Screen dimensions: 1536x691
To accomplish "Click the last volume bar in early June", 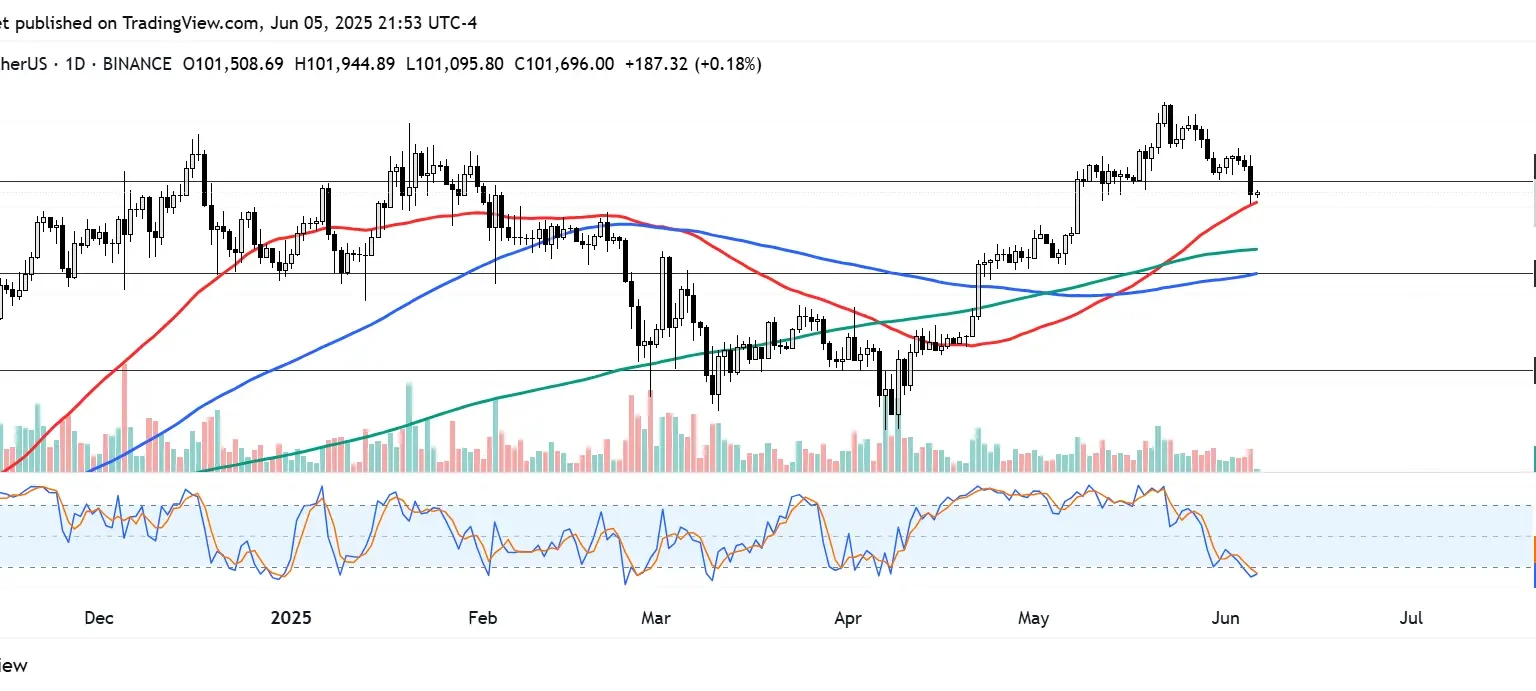I will click(x=1257, y=469).
